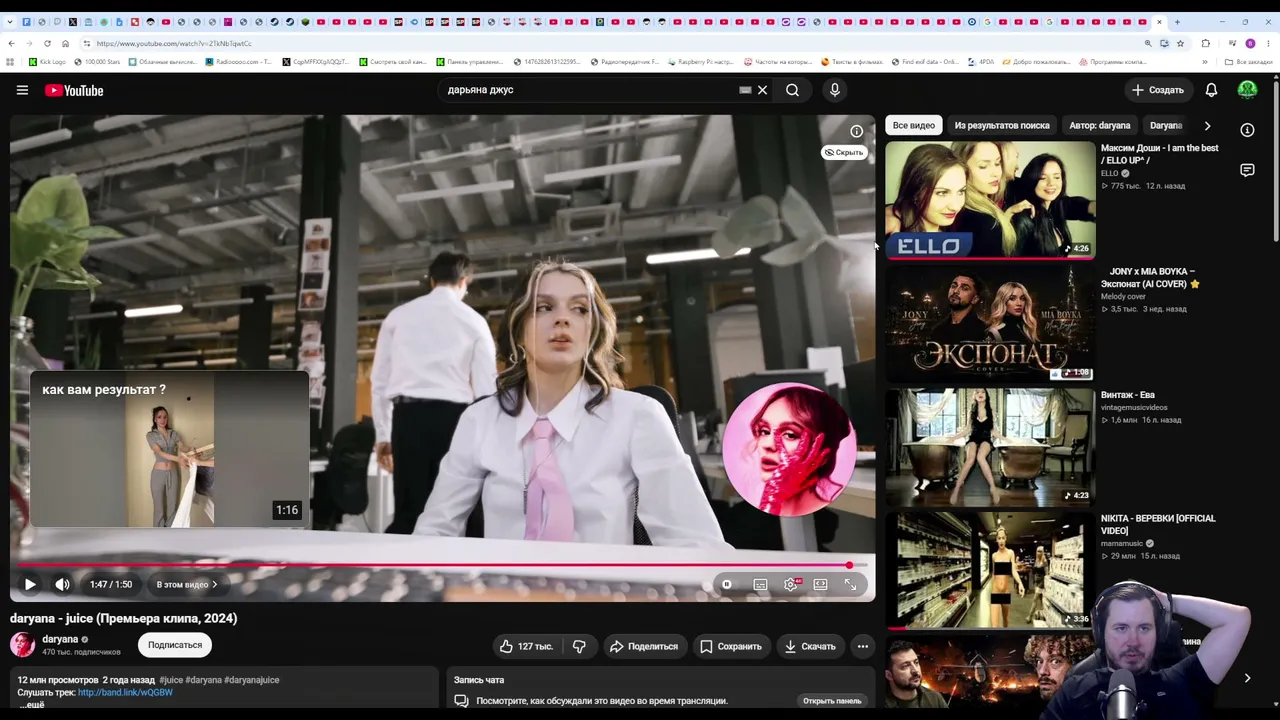Save the video with Сохранить
Screen dimensions: 1280x720
731,646
